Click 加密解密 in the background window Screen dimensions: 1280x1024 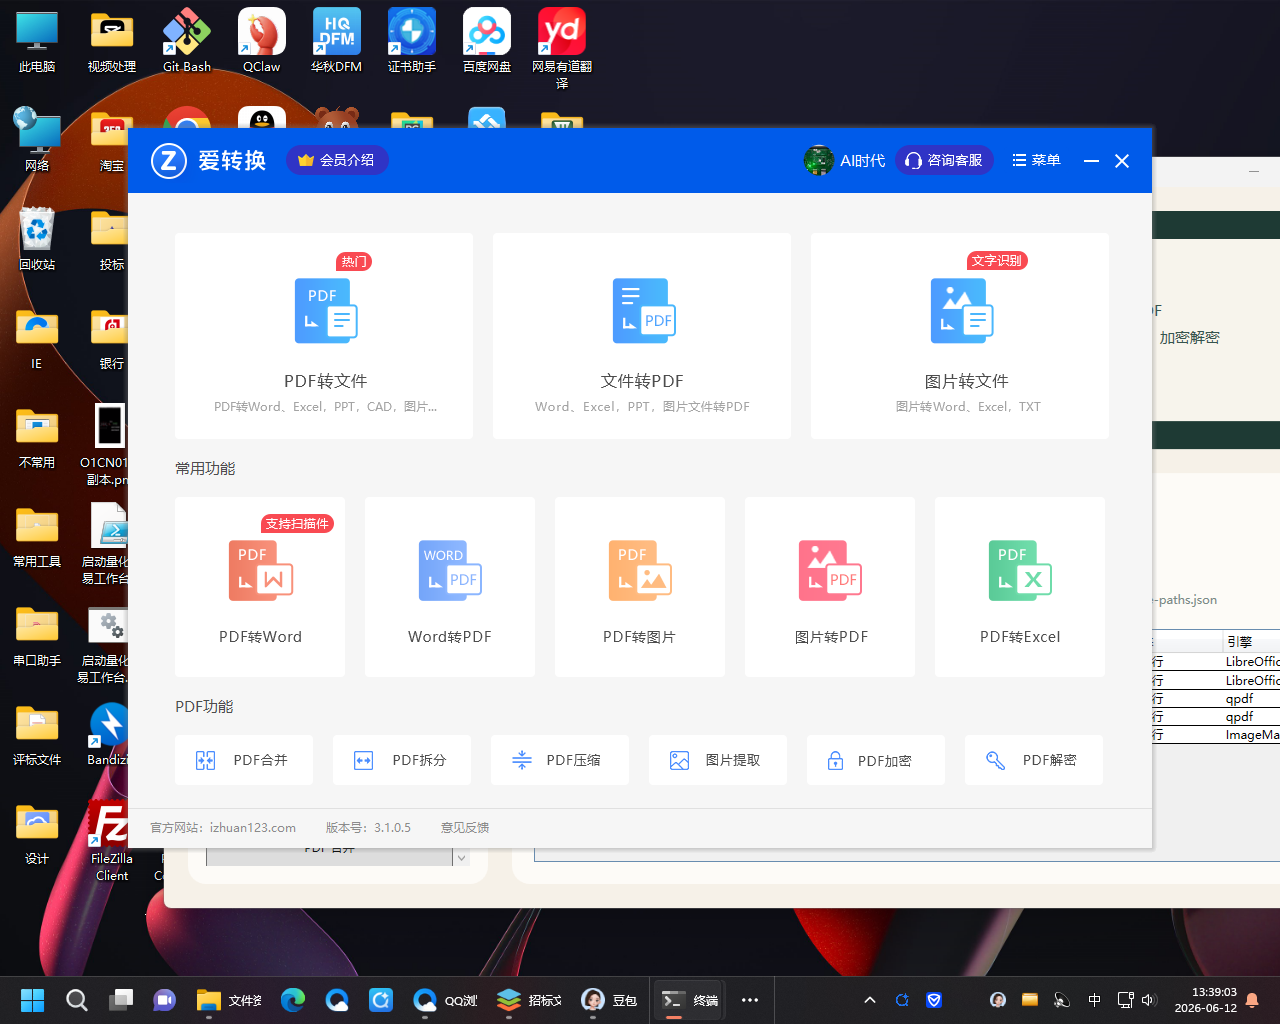[1189, 338]
